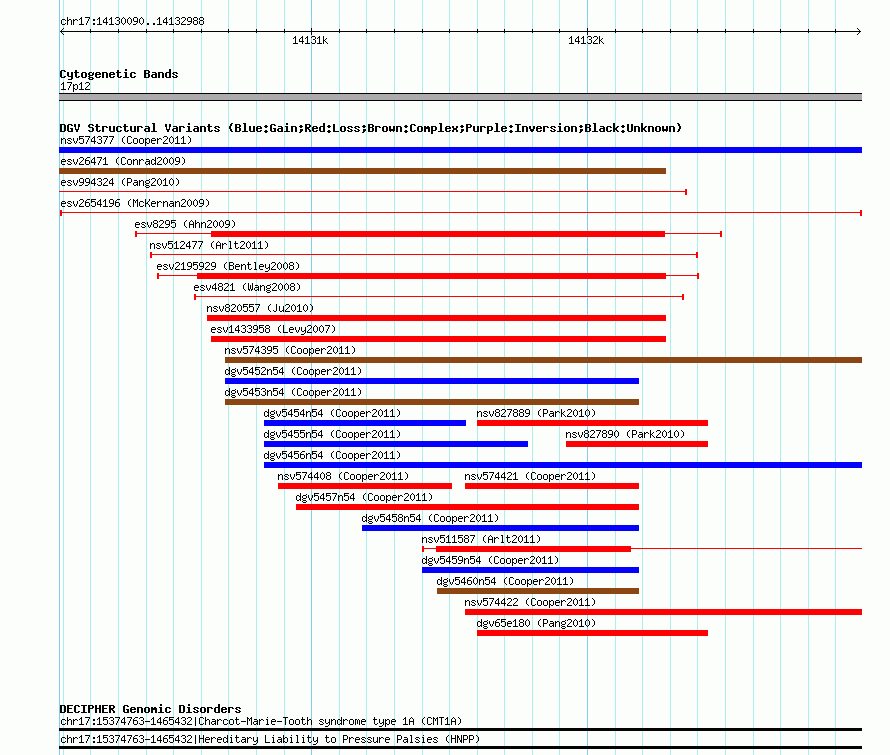Open the Hereditary Liability to Pressure Palsies entry
The image size is (890, 755).
(270, 739)
